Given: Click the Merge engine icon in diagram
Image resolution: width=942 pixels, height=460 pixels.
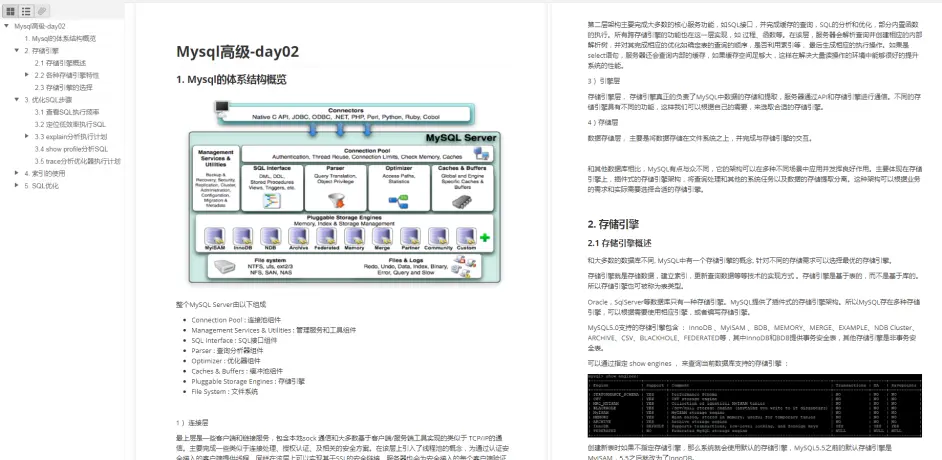Looking at the screenshot, I should coord(382,236).
